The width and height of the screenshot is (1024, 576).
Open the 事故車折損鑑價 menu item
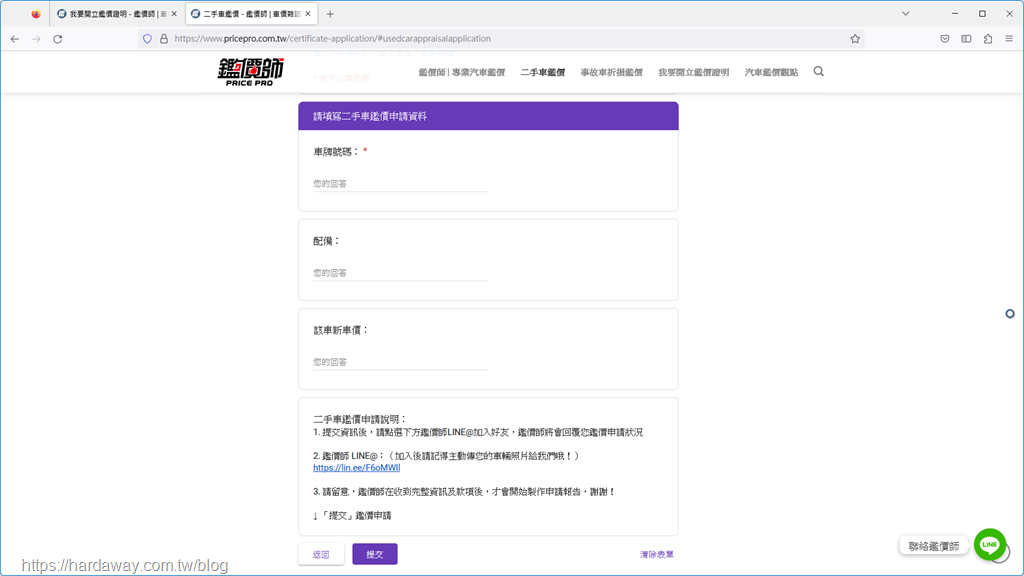611,73
